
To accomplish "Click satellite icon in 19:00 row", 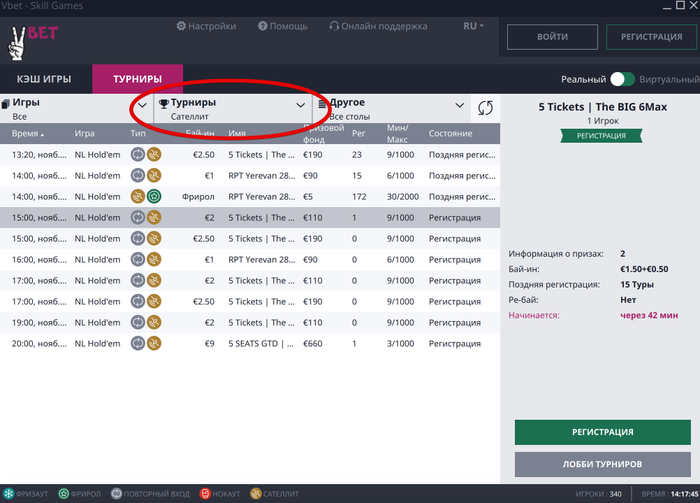I will (x=154, y=322).
